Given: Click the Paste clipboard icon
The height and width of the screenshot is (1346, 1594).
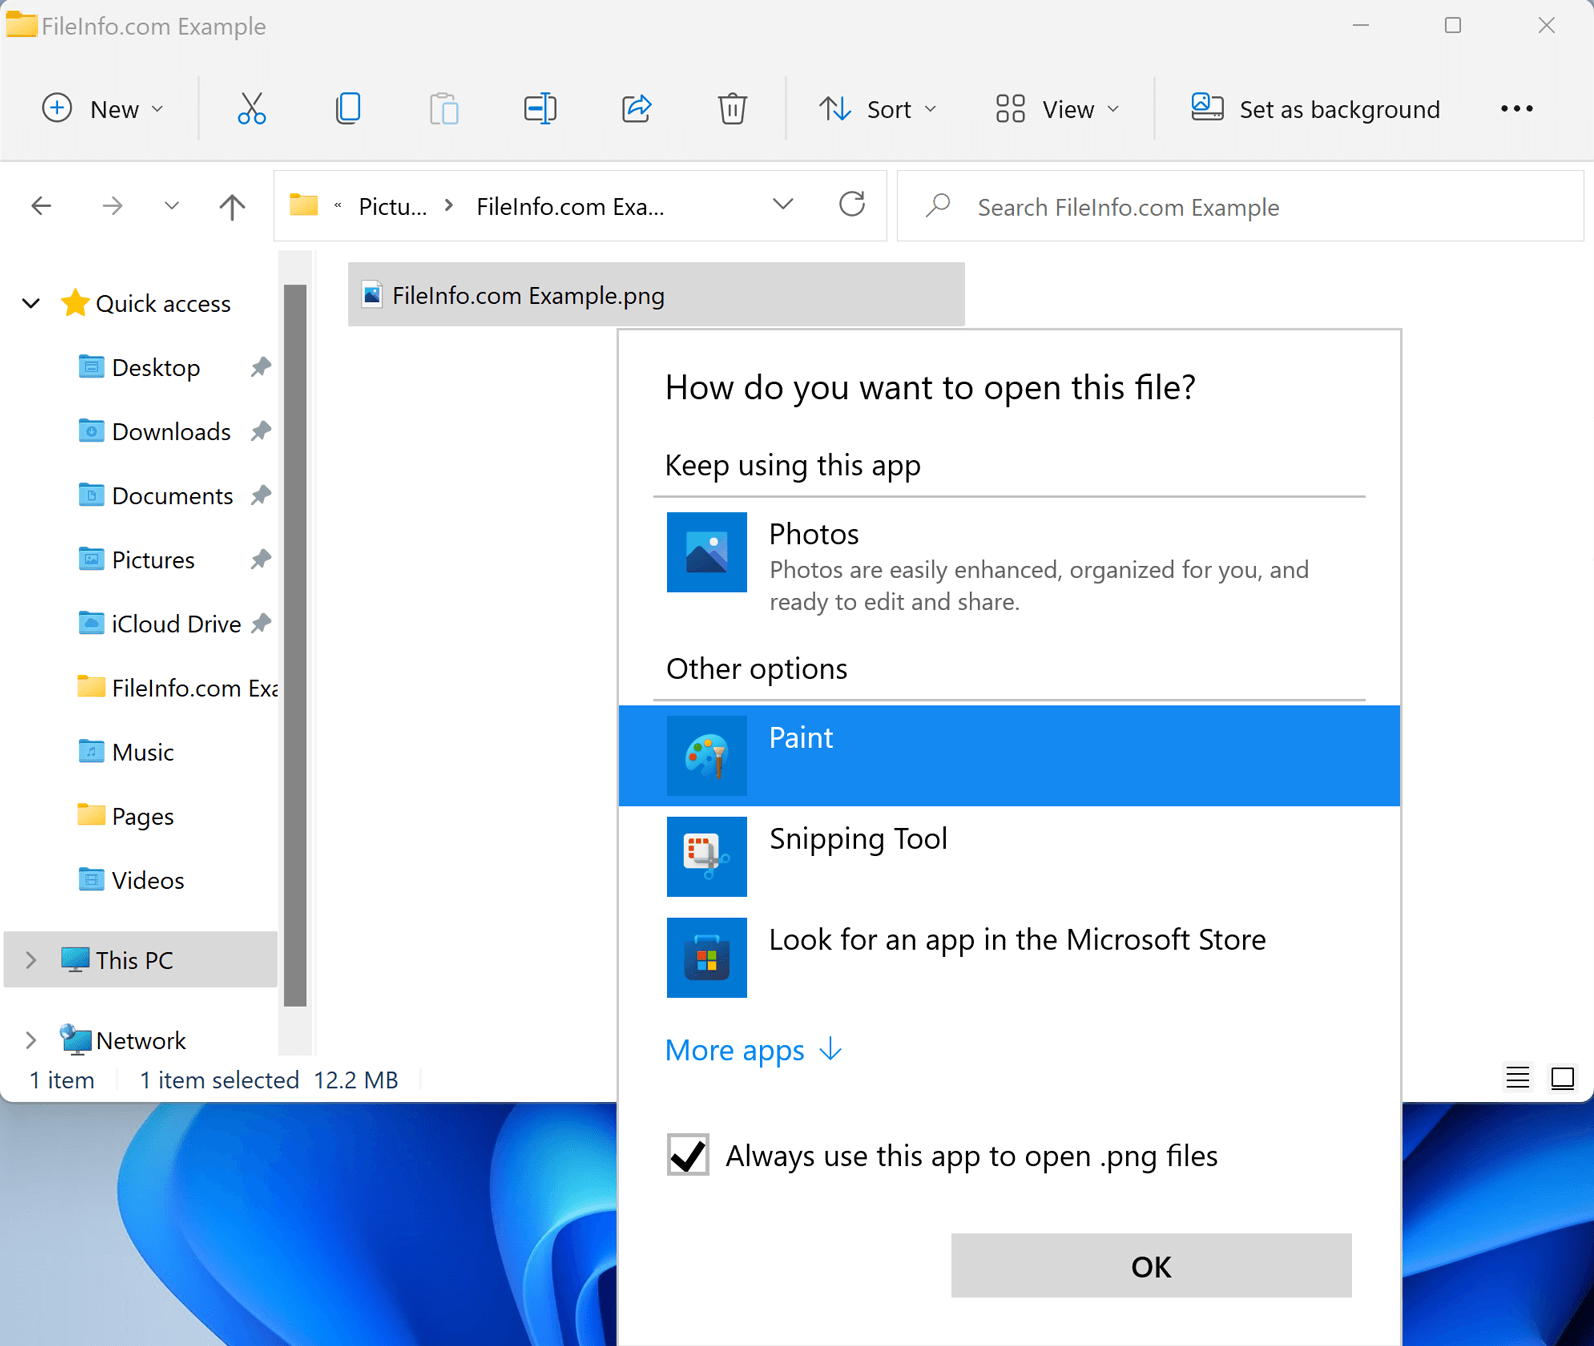Looking at the screenshot, I should coord(444,108).
